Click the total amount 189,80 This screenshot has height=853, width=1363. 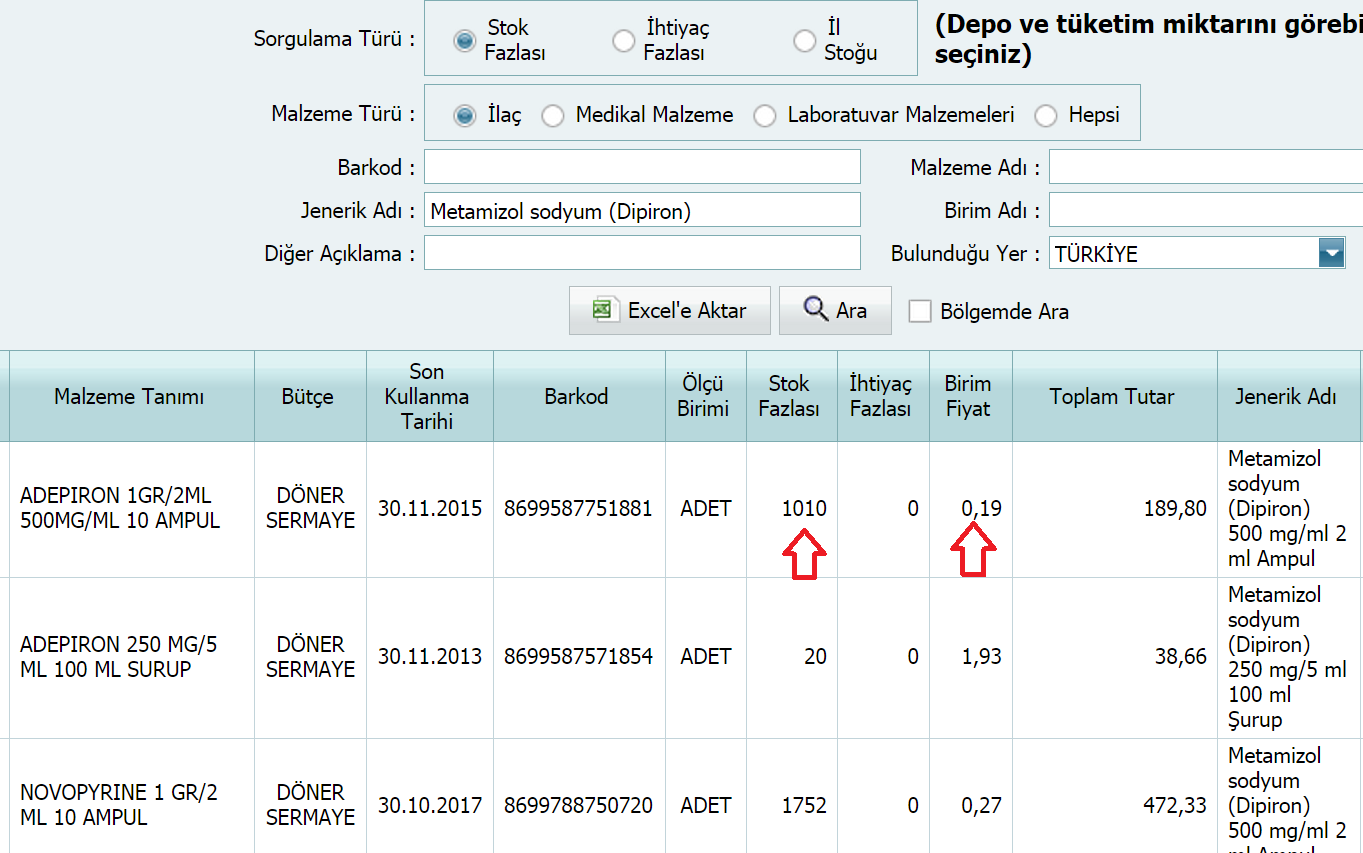pos(1175,508)
